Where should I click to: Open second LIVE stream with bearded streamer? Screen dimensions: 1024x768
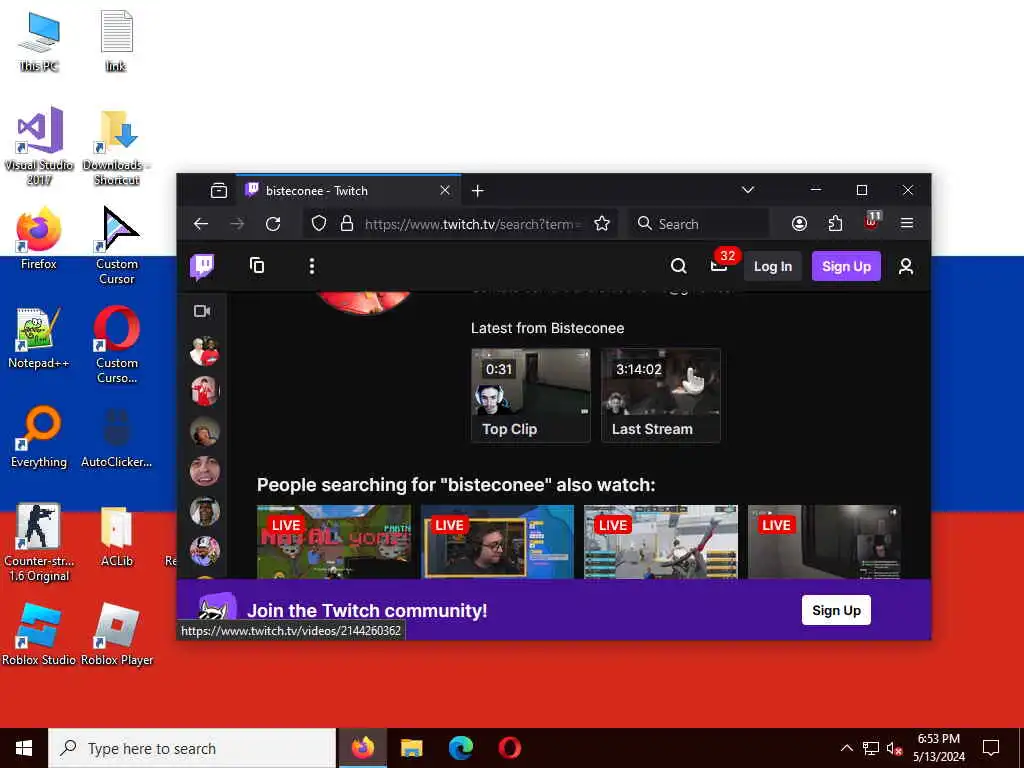tap(497, 541)
